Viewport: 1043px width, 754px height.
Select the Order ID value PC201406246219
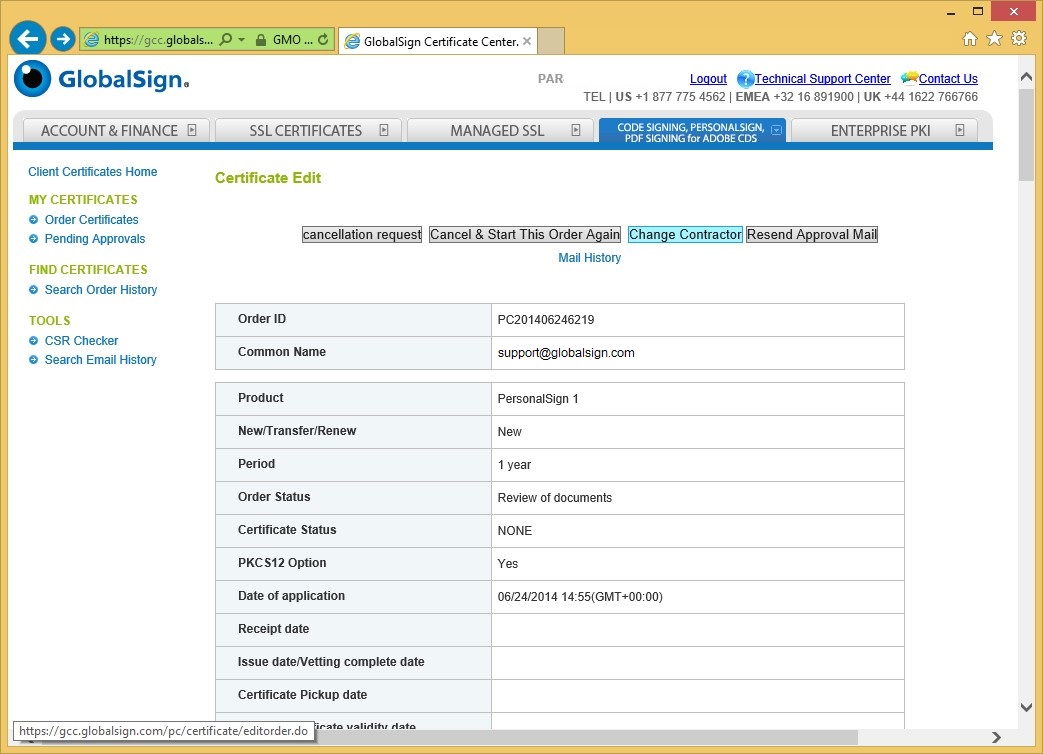click(x=545, y=320)
